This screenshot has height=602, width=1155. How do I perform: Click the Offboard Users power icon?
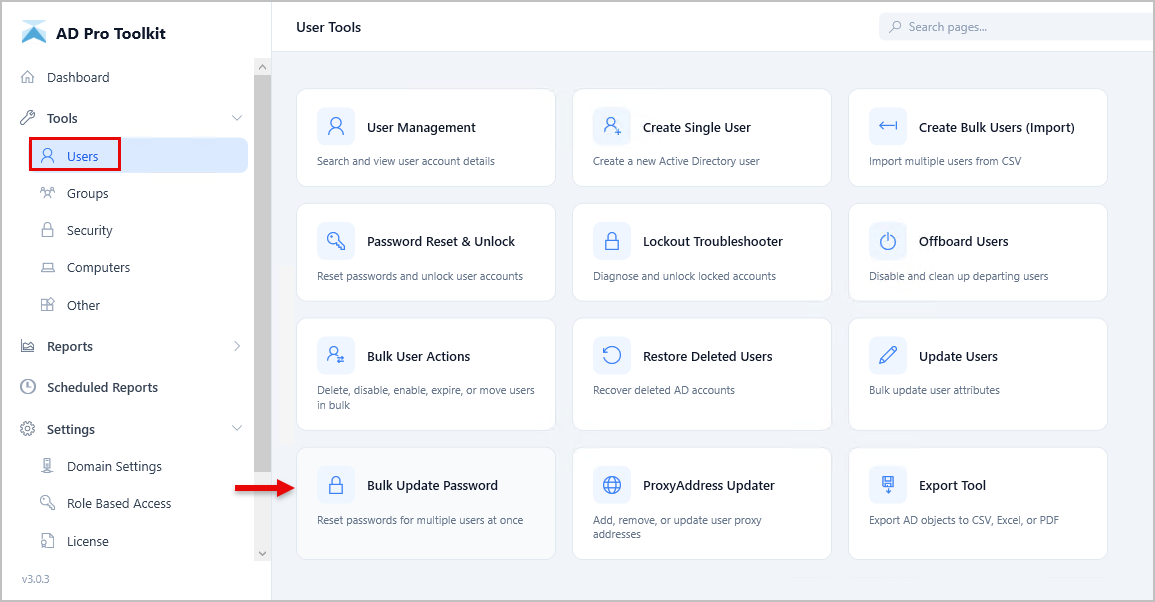(887, 240)
